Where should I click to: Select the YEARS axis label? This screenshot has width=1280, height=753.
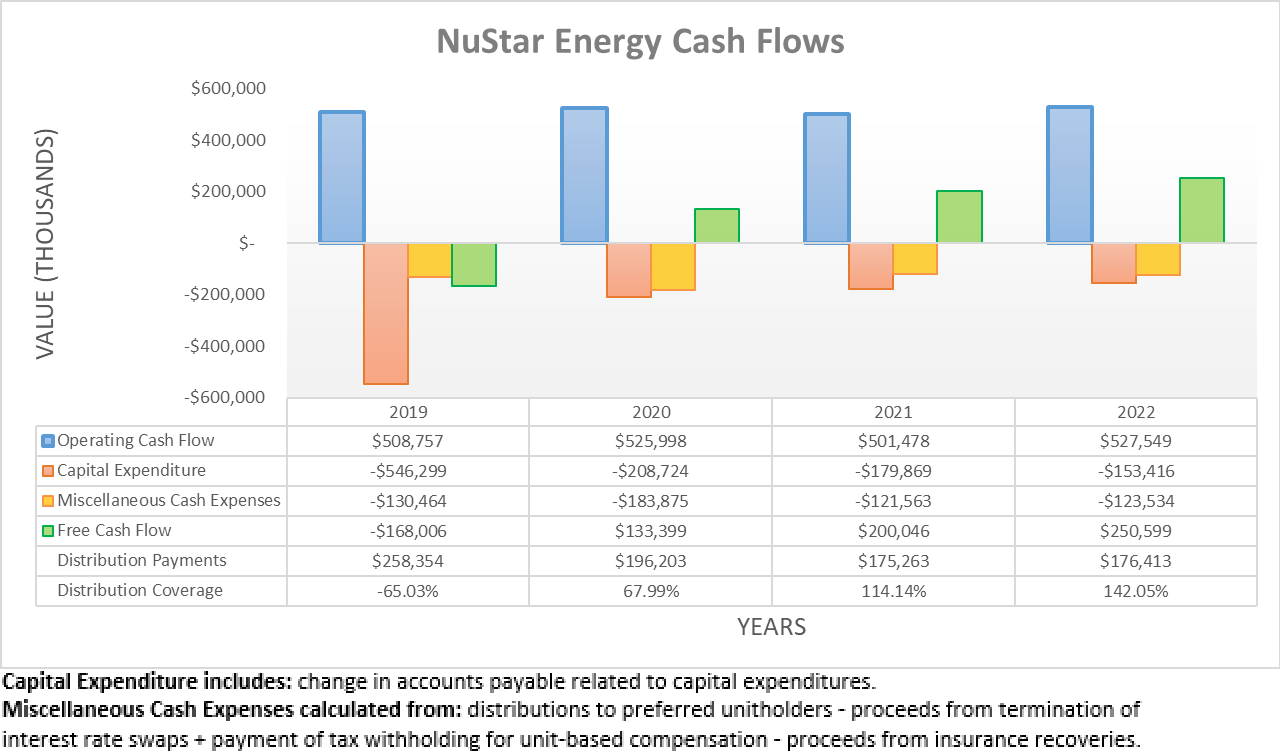pos(772,627)
